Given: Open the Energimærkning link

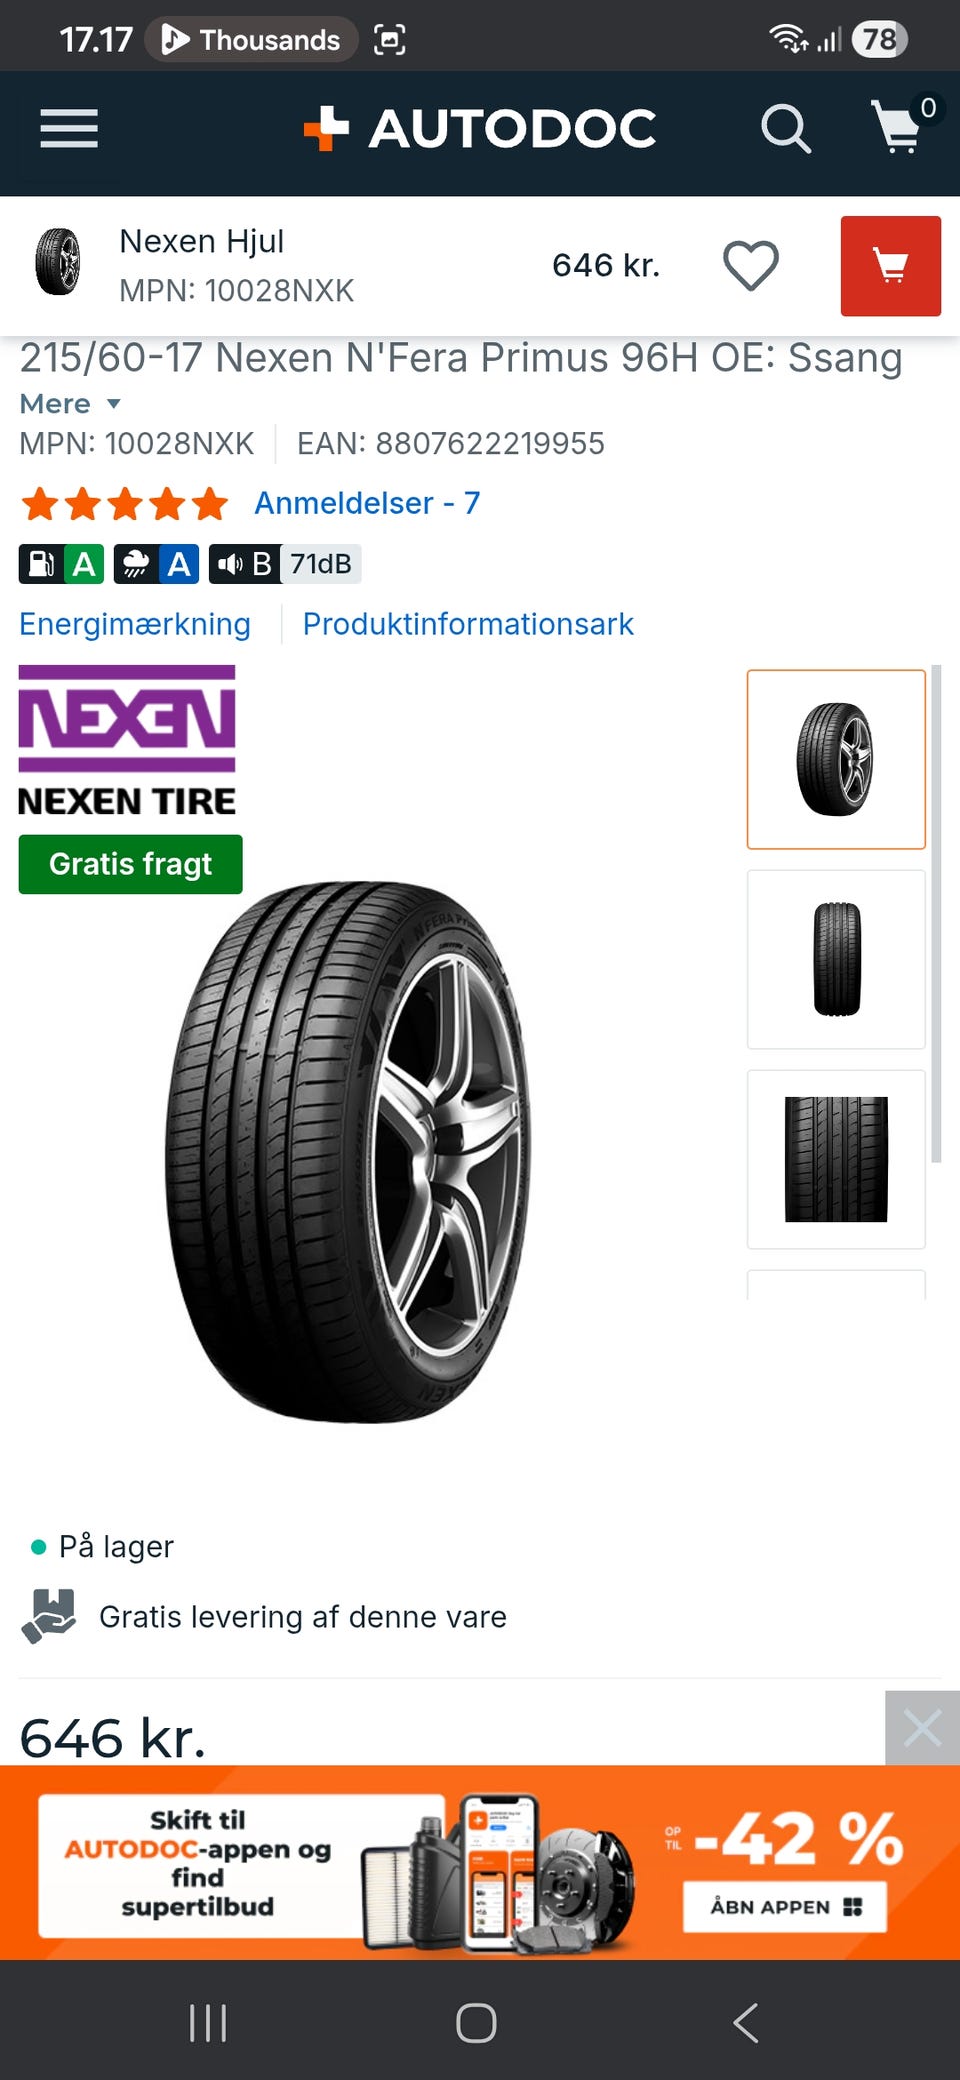Looking at the screenshot, I should (135, 624).
